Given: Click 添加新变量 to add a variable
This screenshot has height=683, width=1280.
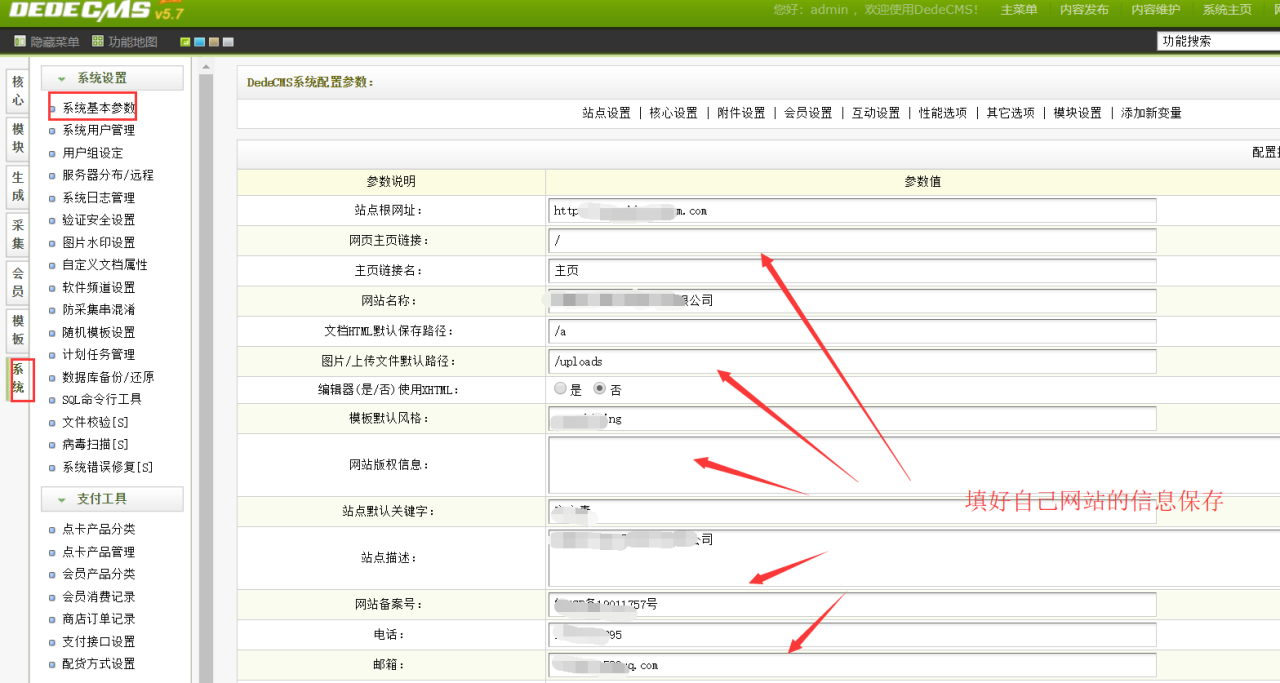Looking at the screenshot, I should coord(1151,113).
